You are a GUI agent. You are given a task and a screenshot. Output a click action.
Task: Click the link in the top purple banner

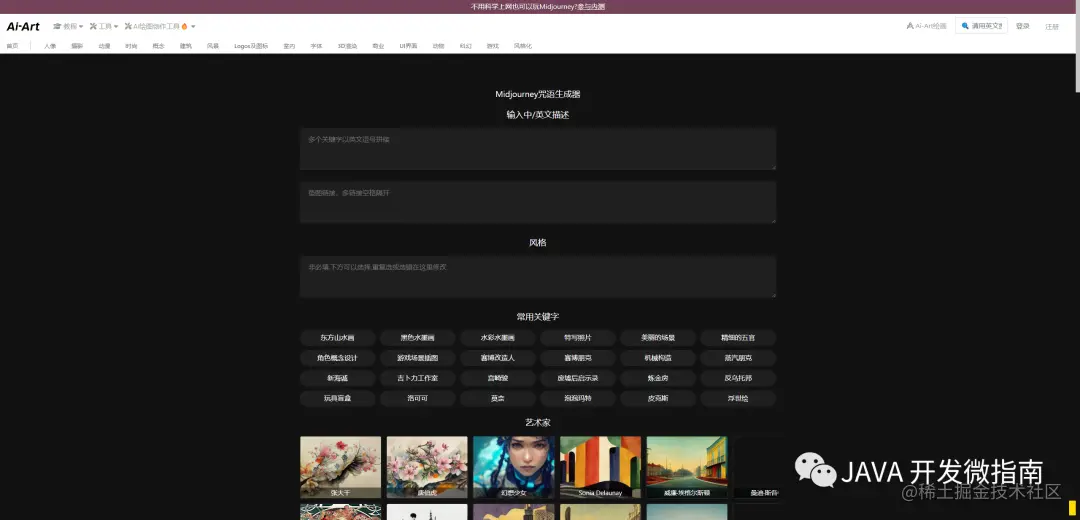coord(591,7)
